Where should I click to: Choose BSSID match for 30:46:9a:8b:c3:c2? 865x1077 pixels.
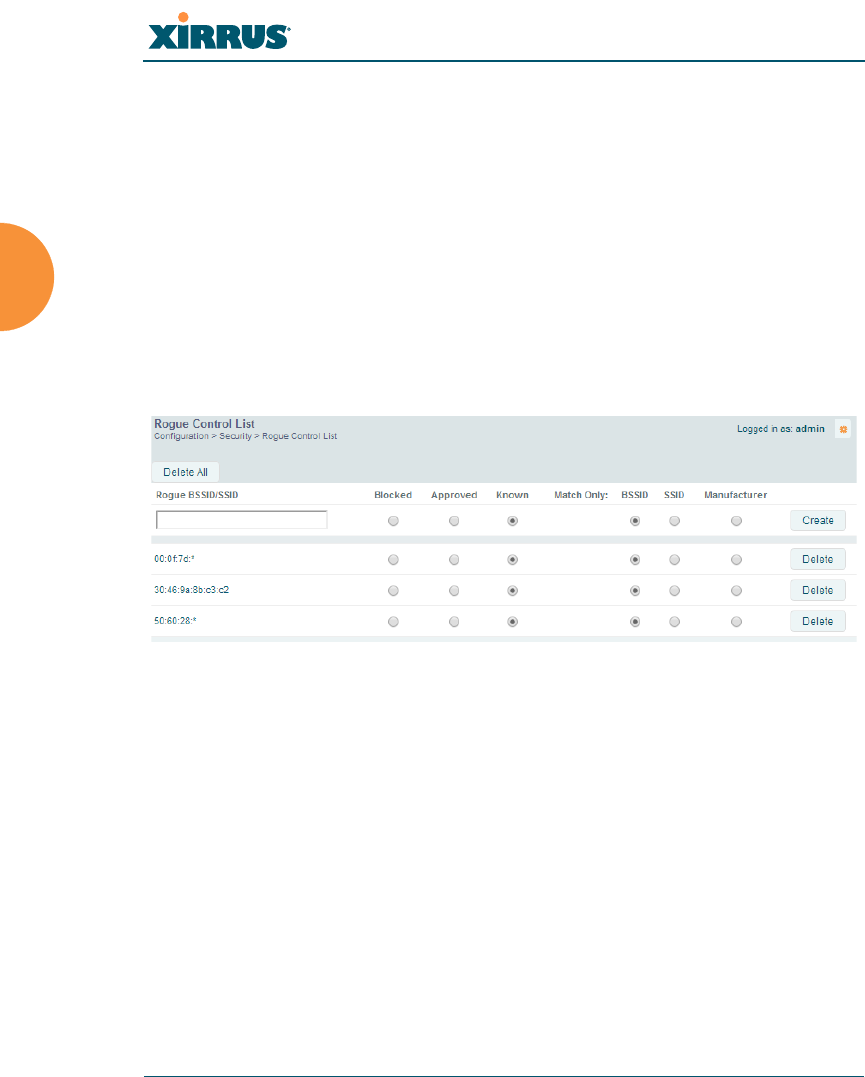pyautogui.click(x=635, y=591)
